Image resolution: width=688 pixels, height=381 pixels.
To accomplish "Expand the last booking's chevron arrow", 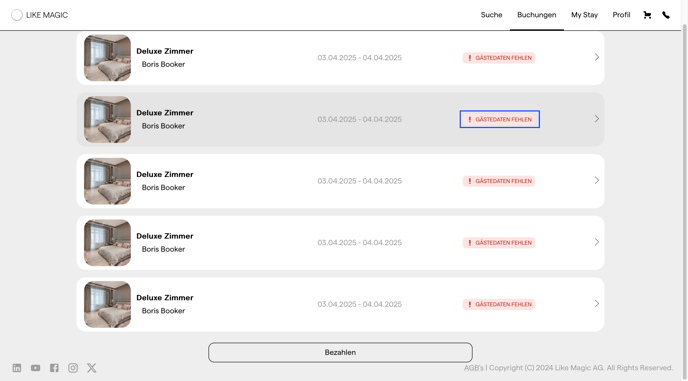I will [x=597, y=304].
